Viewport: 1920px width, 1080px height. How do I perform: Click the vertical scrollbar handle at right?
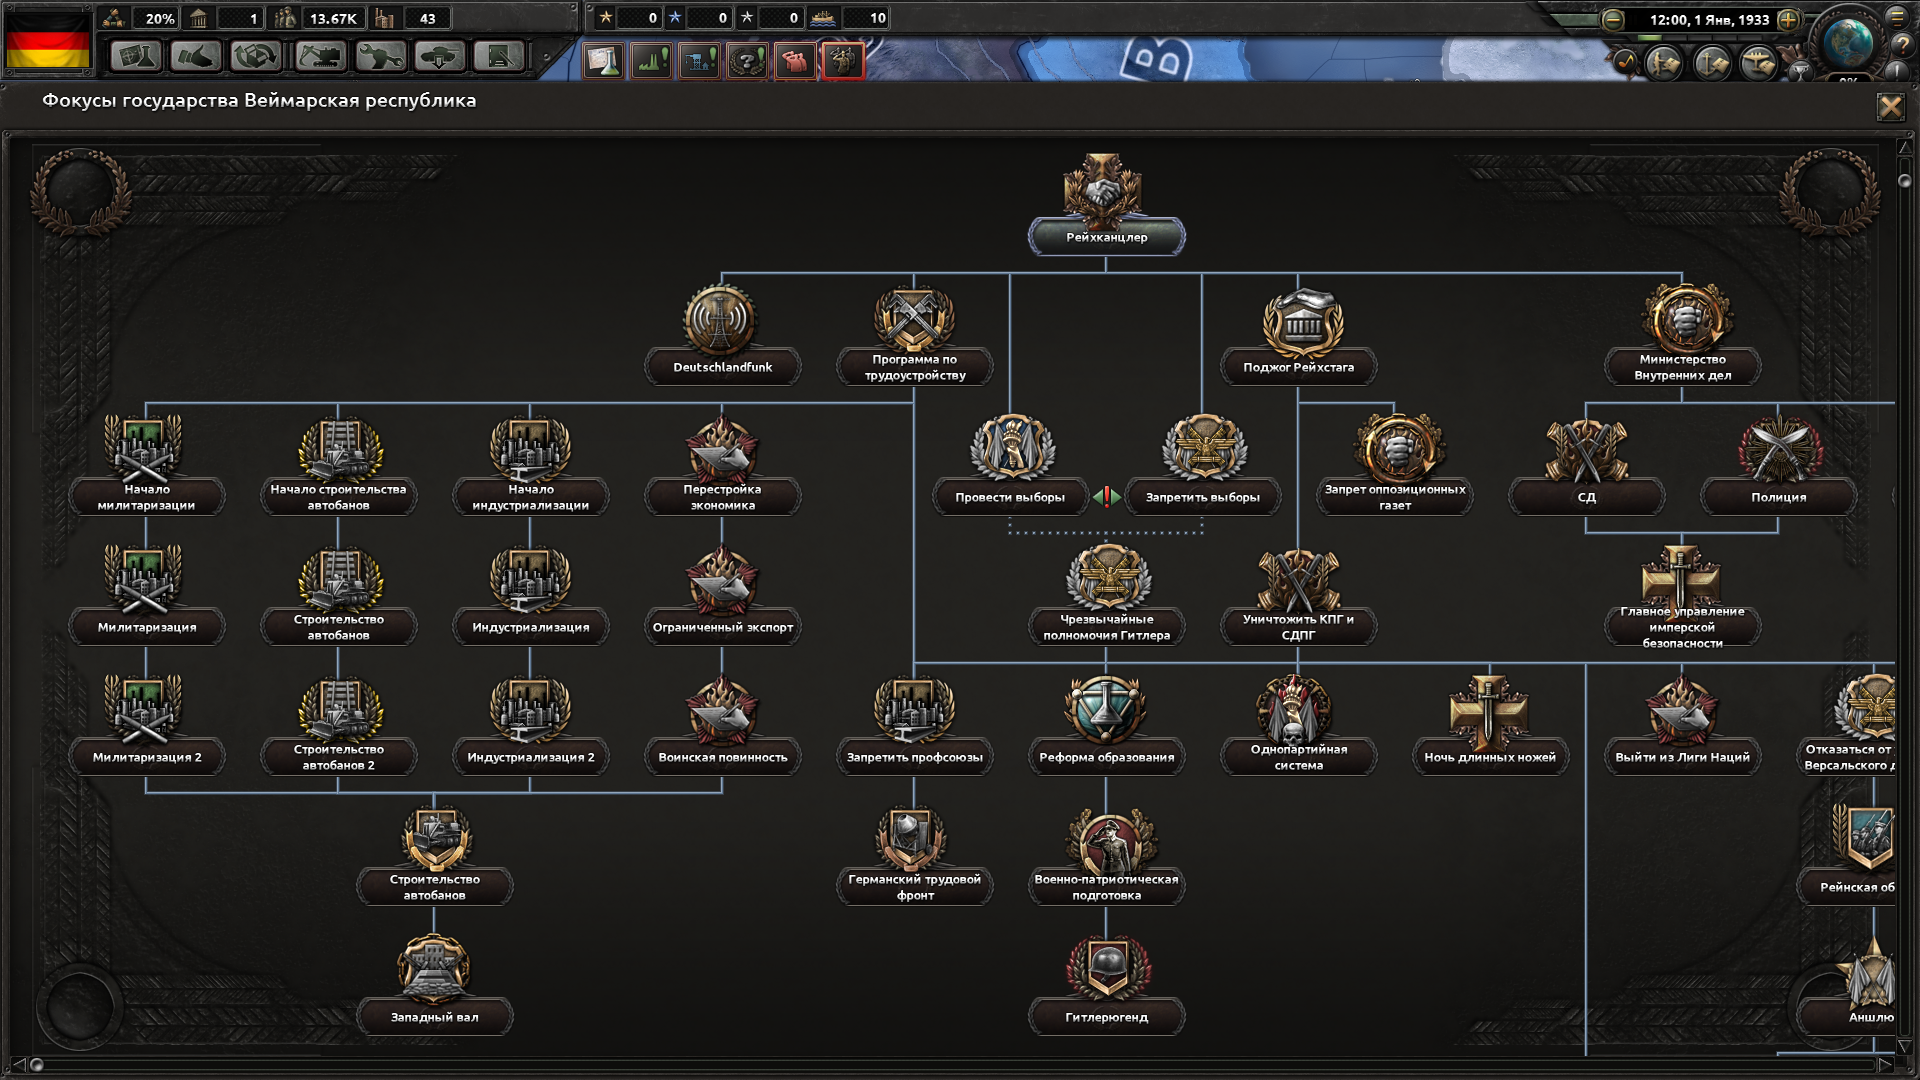(x=1904, y=181)
